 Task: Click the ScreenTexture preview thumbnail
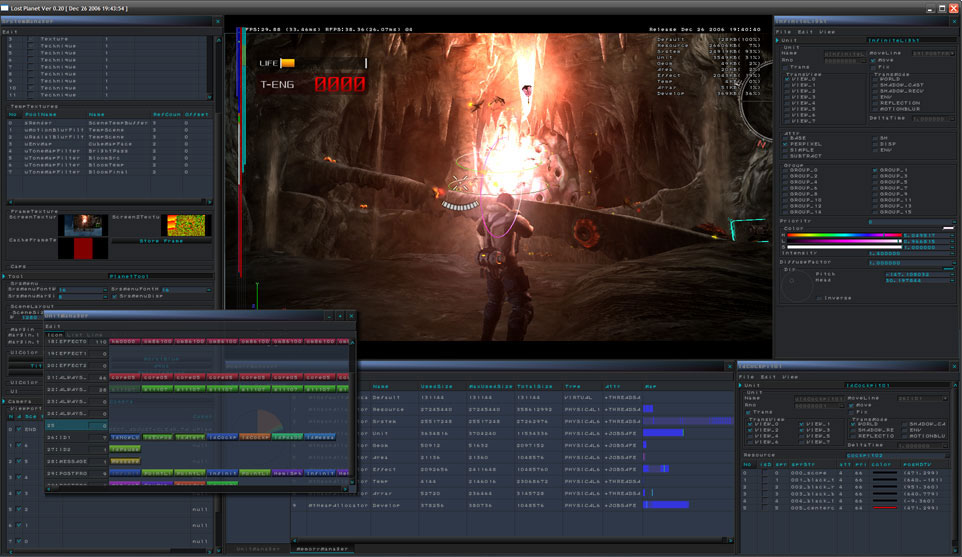click(83, 224)
